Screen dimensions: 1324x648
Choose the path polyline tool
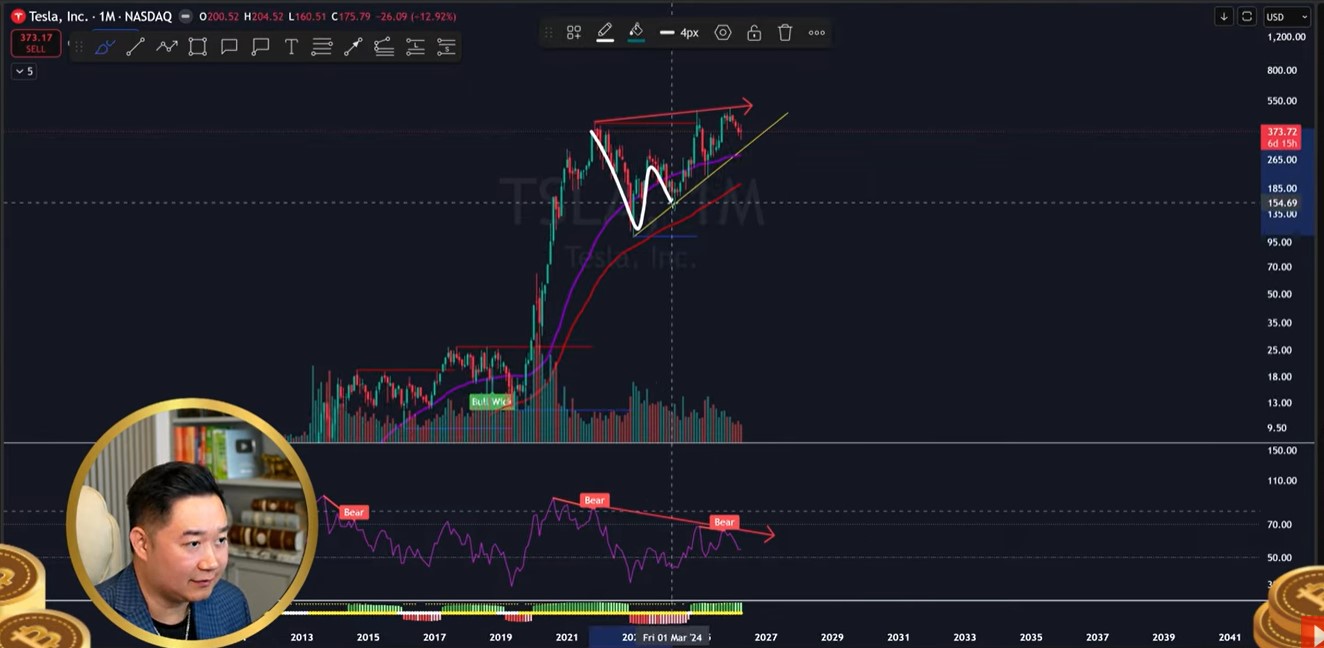coord(167,46)
